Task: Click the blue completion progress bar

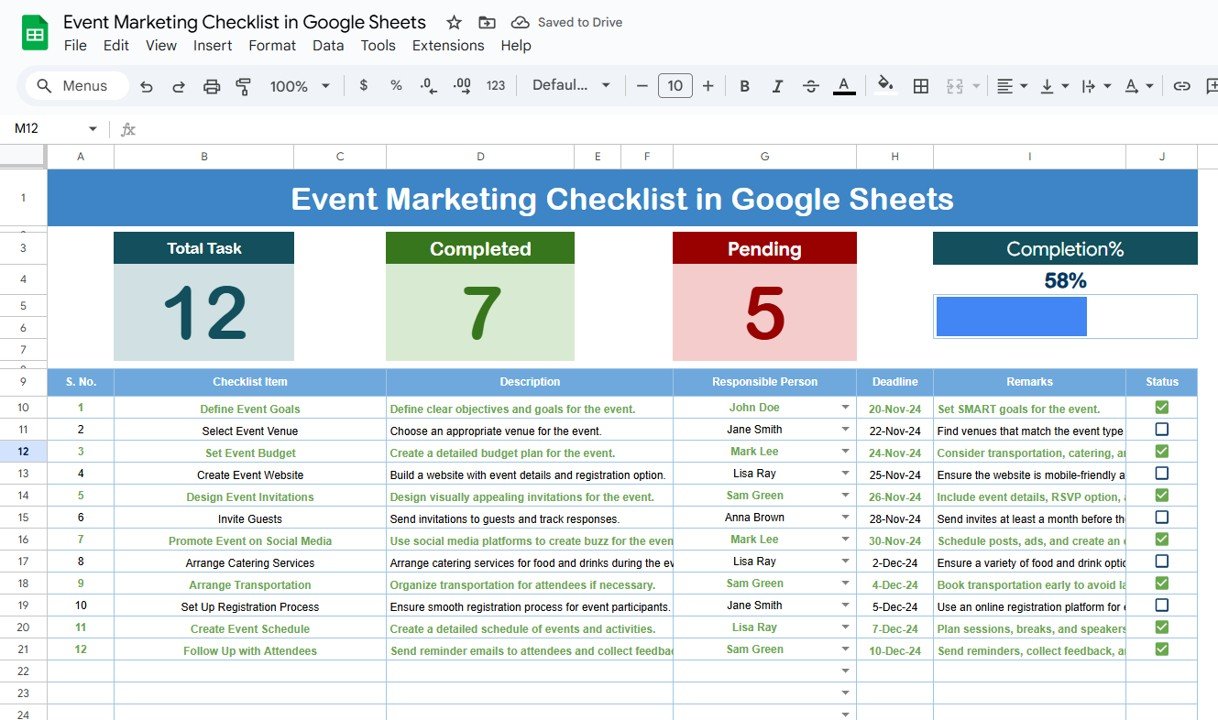Action: coord(1011,317)
